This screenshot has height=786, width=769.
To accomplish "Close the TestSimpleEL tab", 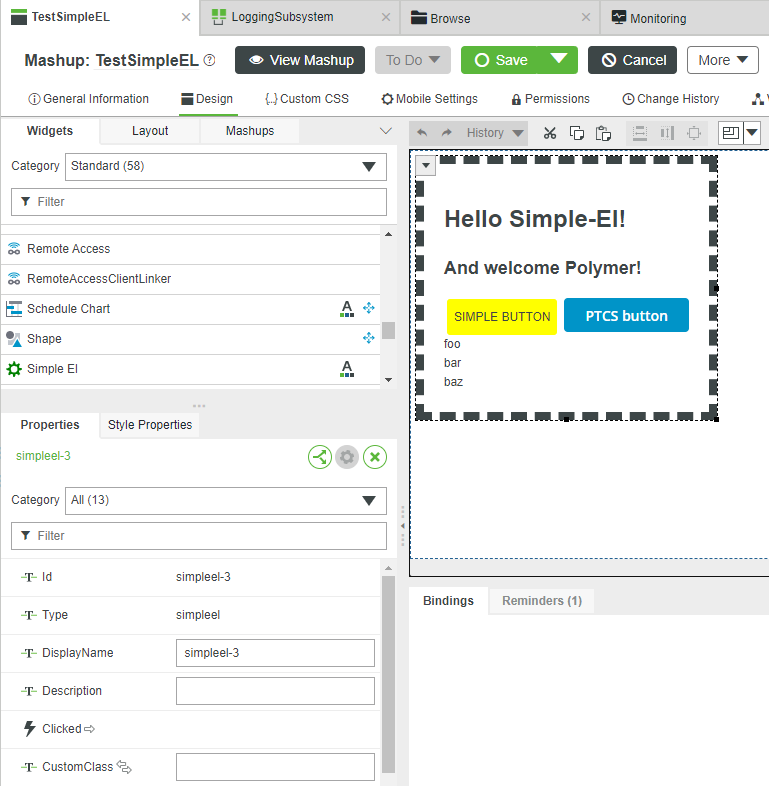I will [186, 17].
